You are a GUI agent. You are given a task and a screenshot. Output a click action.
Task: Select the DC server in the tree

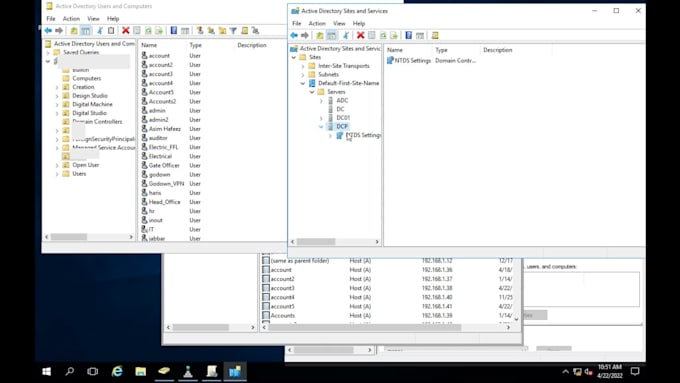click(340, 109)
